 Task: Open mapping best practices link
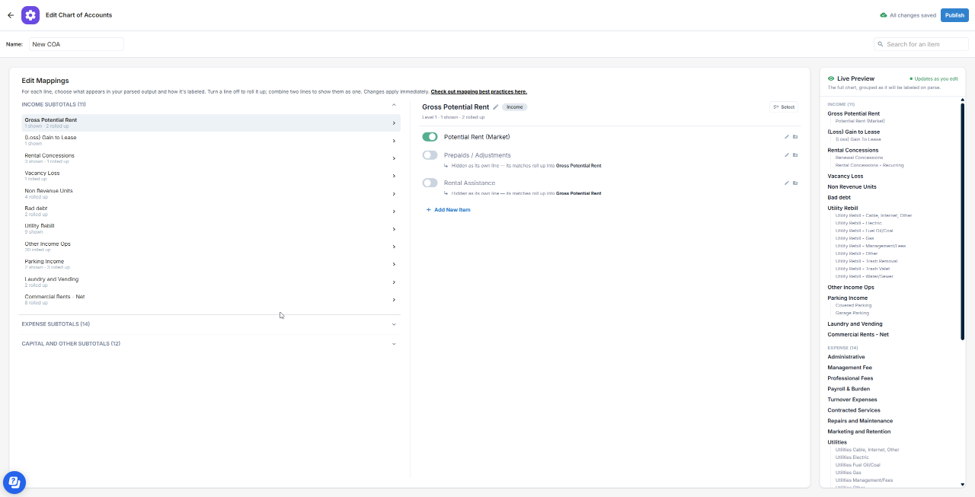(479, 91)
